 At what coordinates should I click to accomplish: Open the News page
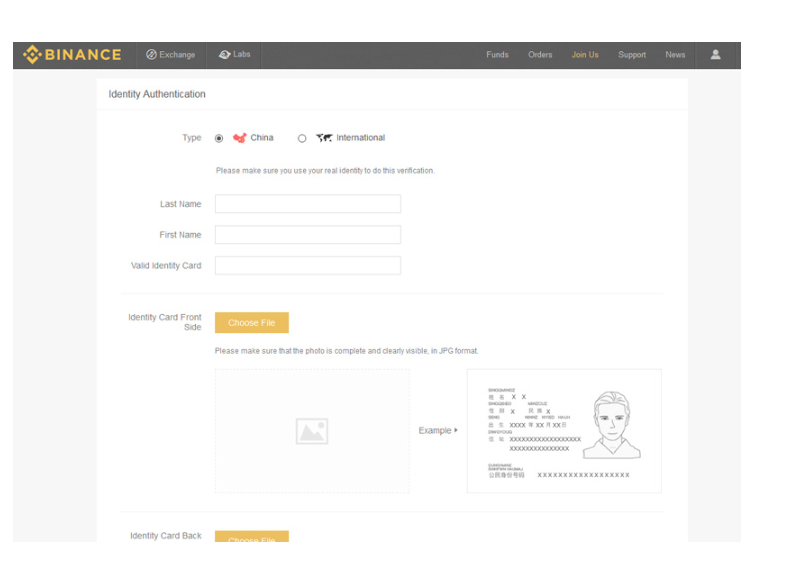click(675, 55)
